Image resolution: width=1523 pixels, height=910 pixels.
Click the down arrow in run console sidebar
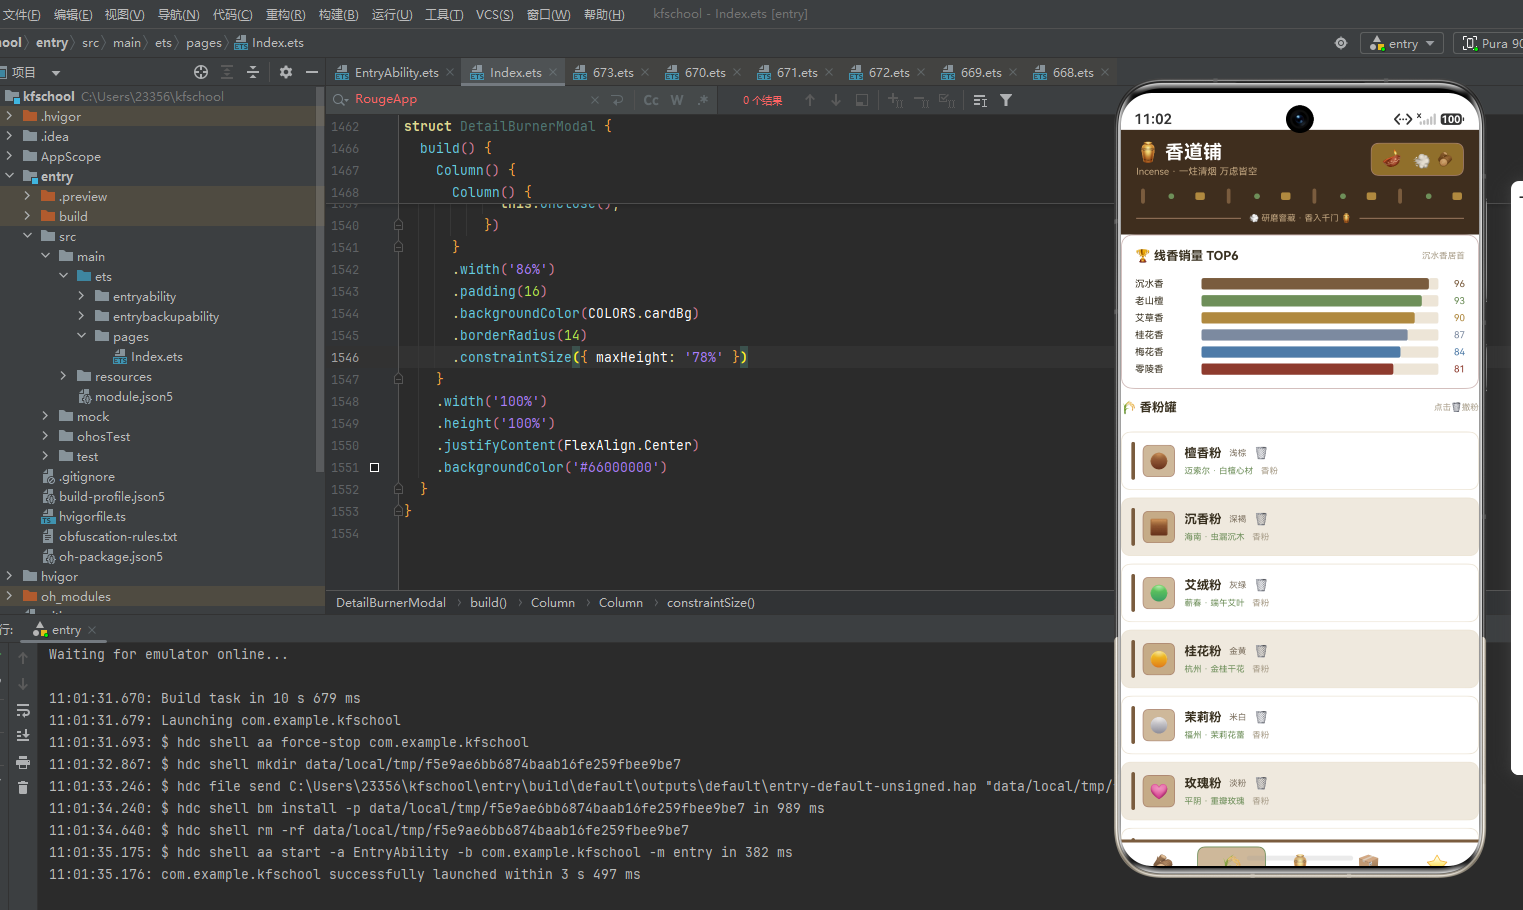(x=23, y=684)
